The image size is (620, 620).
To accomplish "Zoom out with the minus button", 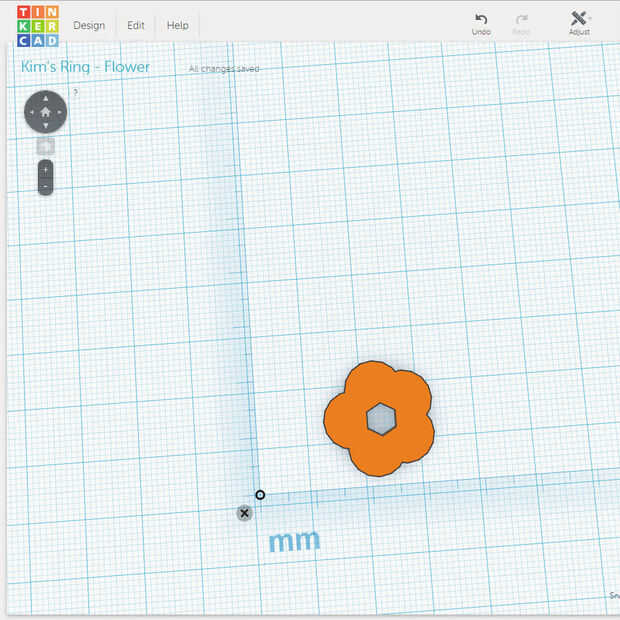I will [x=45, y=186].
